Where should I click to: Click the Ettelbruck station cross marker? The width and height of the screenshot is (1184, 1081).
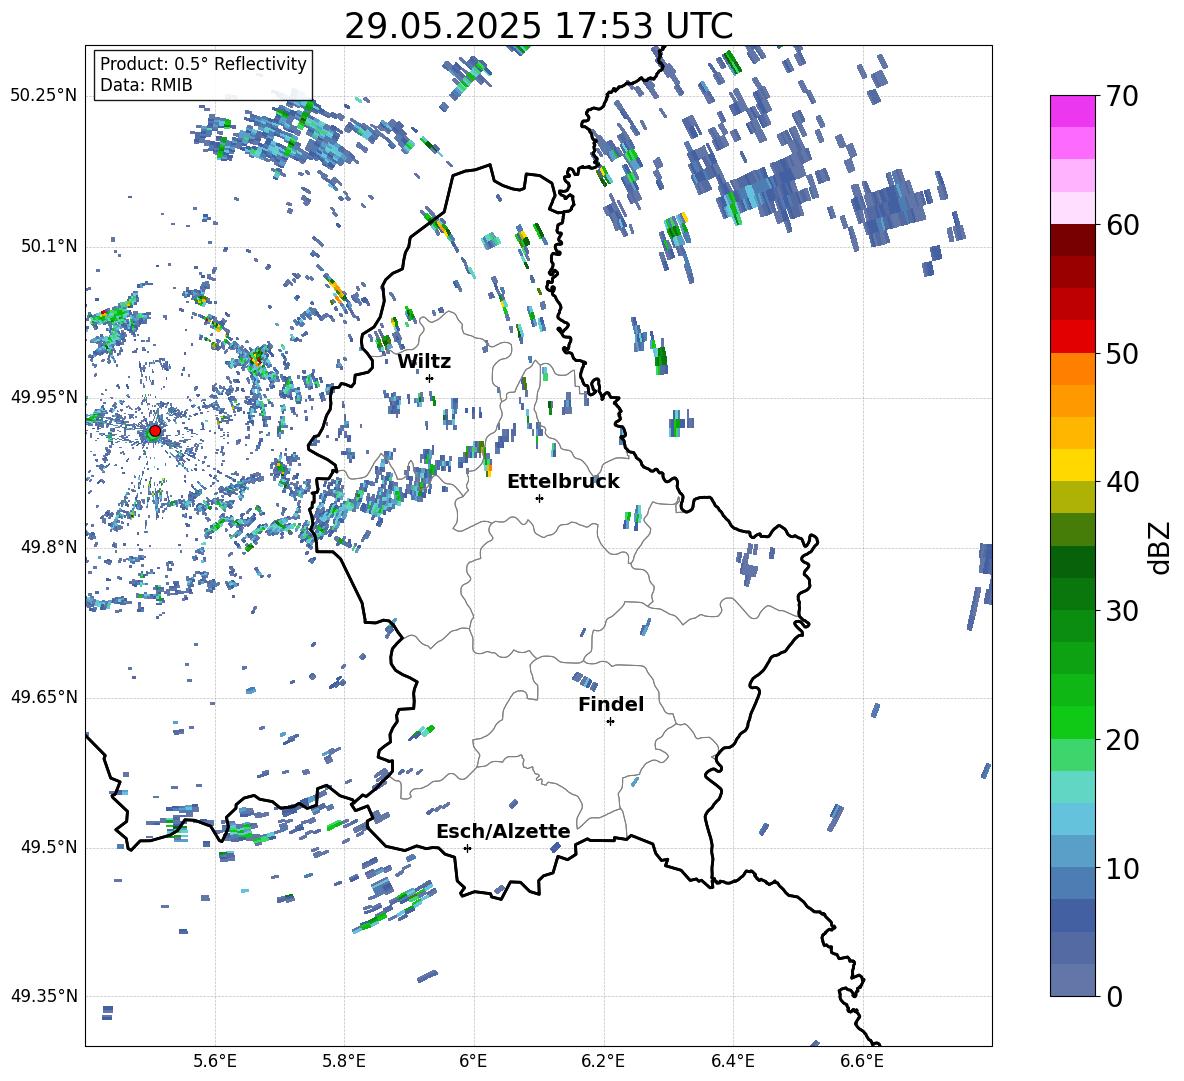(539, 498)
